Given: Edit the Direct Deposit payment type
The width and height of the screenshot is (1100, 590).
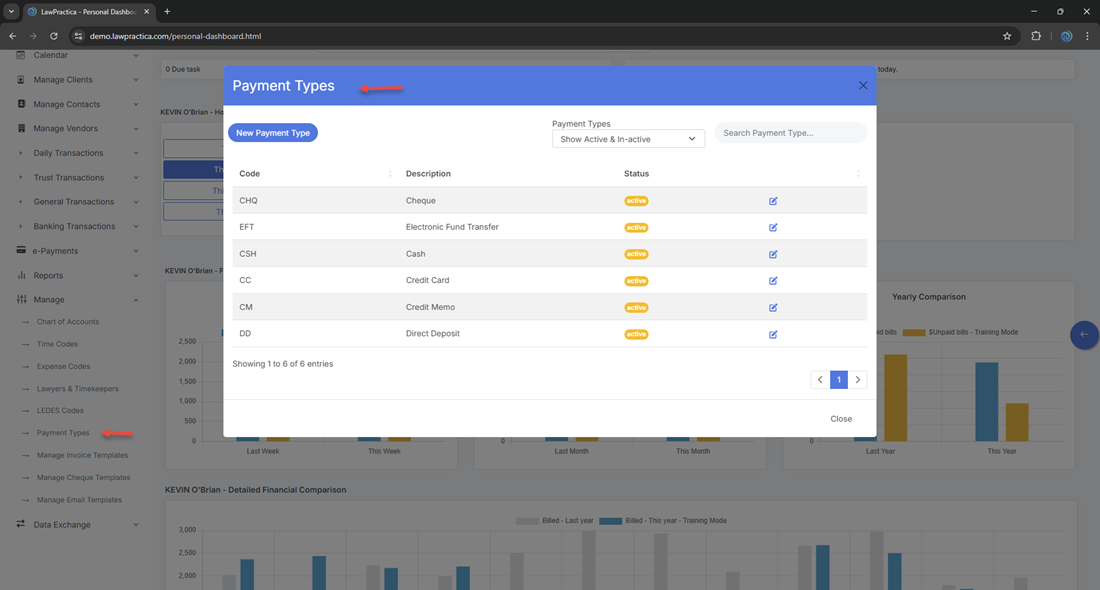Looking at the screenshot, I should click(x=773, y=334).
